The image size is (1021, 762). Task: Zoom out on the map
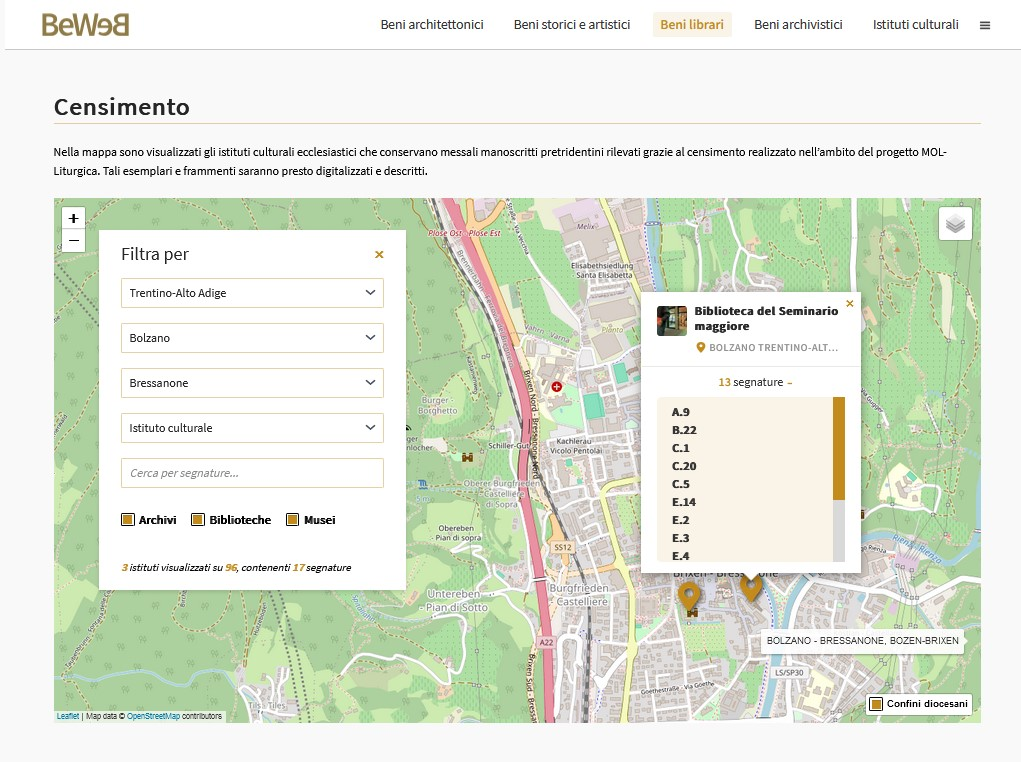pos(73,240)
